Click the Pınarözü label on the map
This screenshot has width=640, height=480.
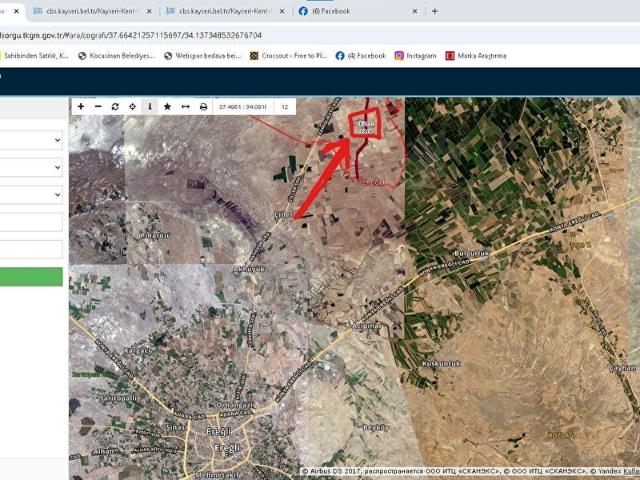[156, 235]
